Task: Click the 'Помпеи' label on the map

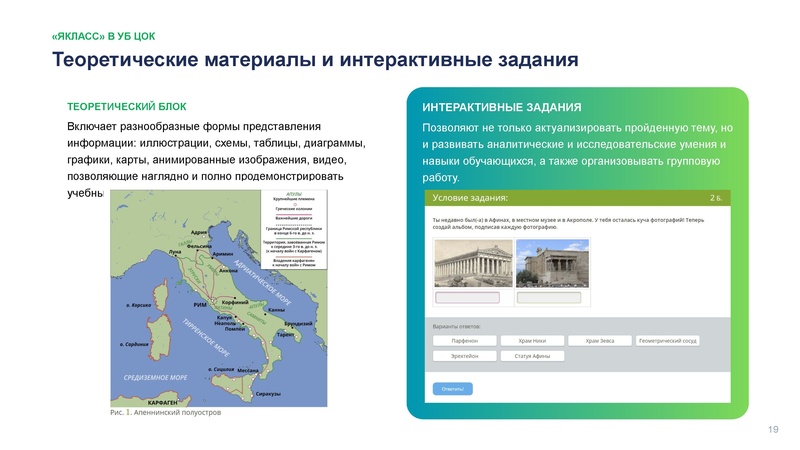Action: pos(235,329)
